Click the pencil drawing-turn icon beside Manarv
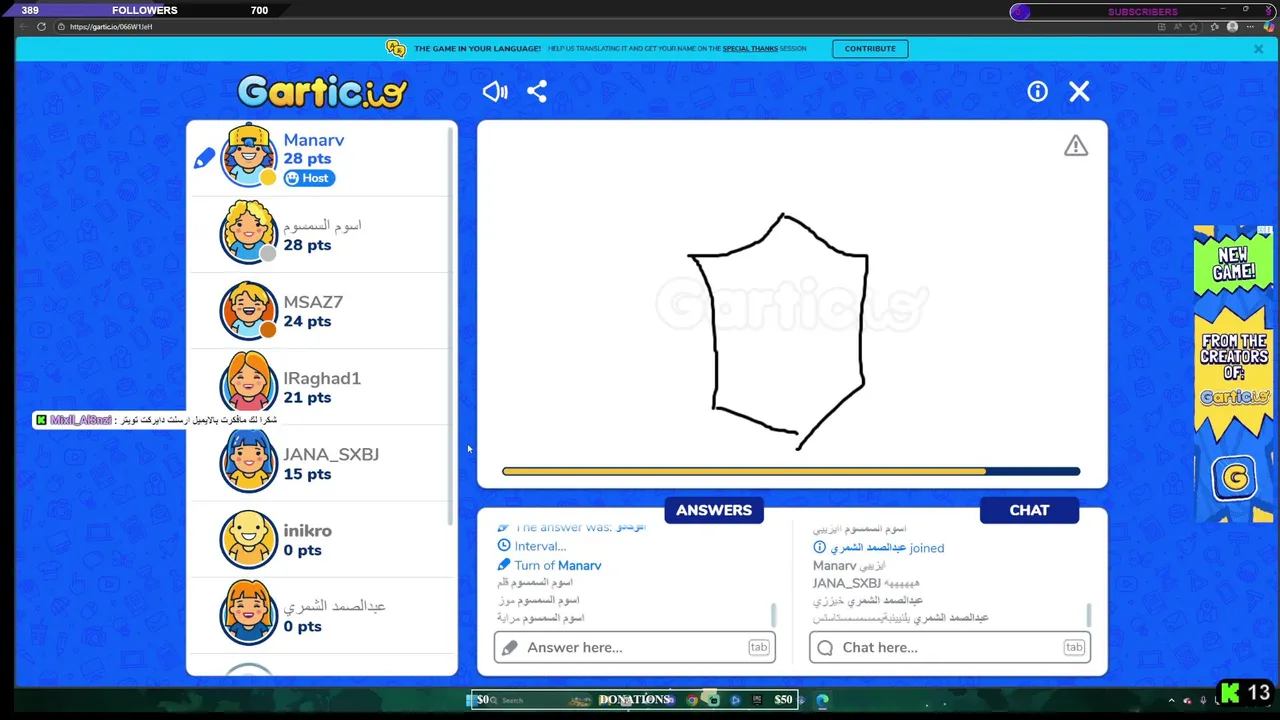This screenshot has height=720, width=1280. tap(204, 158)
